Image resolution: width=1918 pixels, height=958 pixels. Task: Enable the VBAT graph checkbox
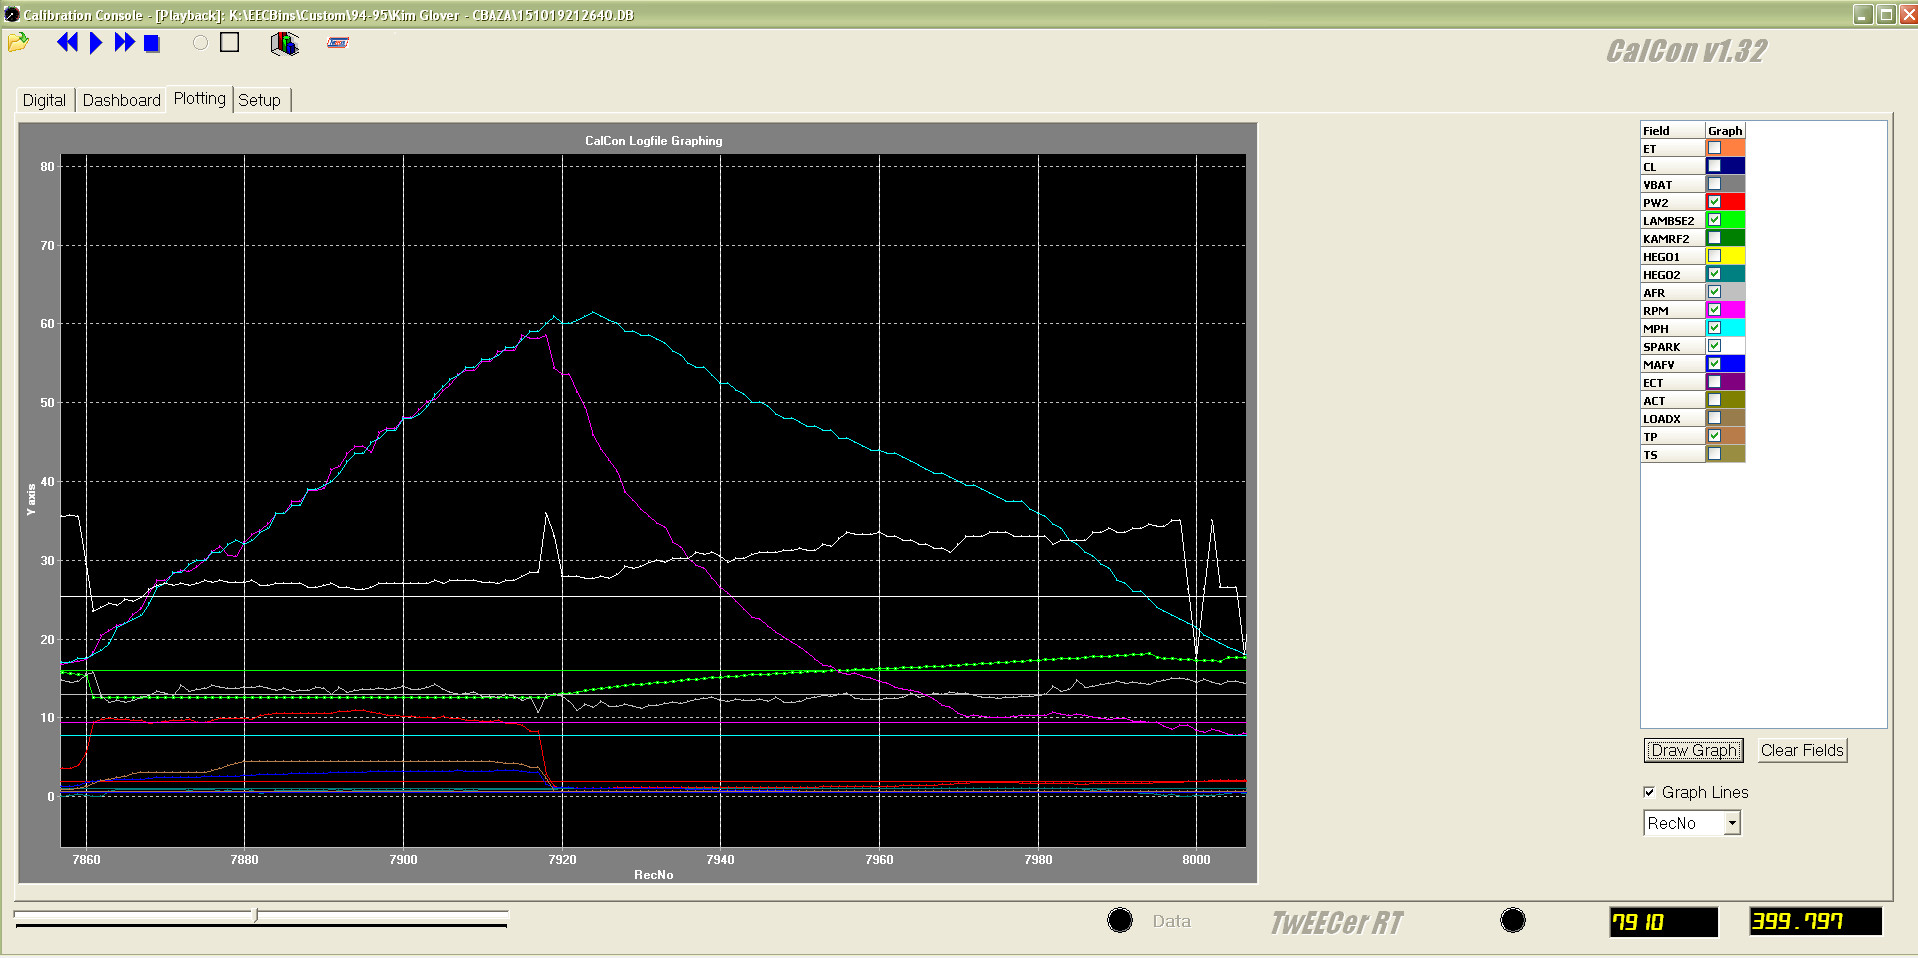1714,184
